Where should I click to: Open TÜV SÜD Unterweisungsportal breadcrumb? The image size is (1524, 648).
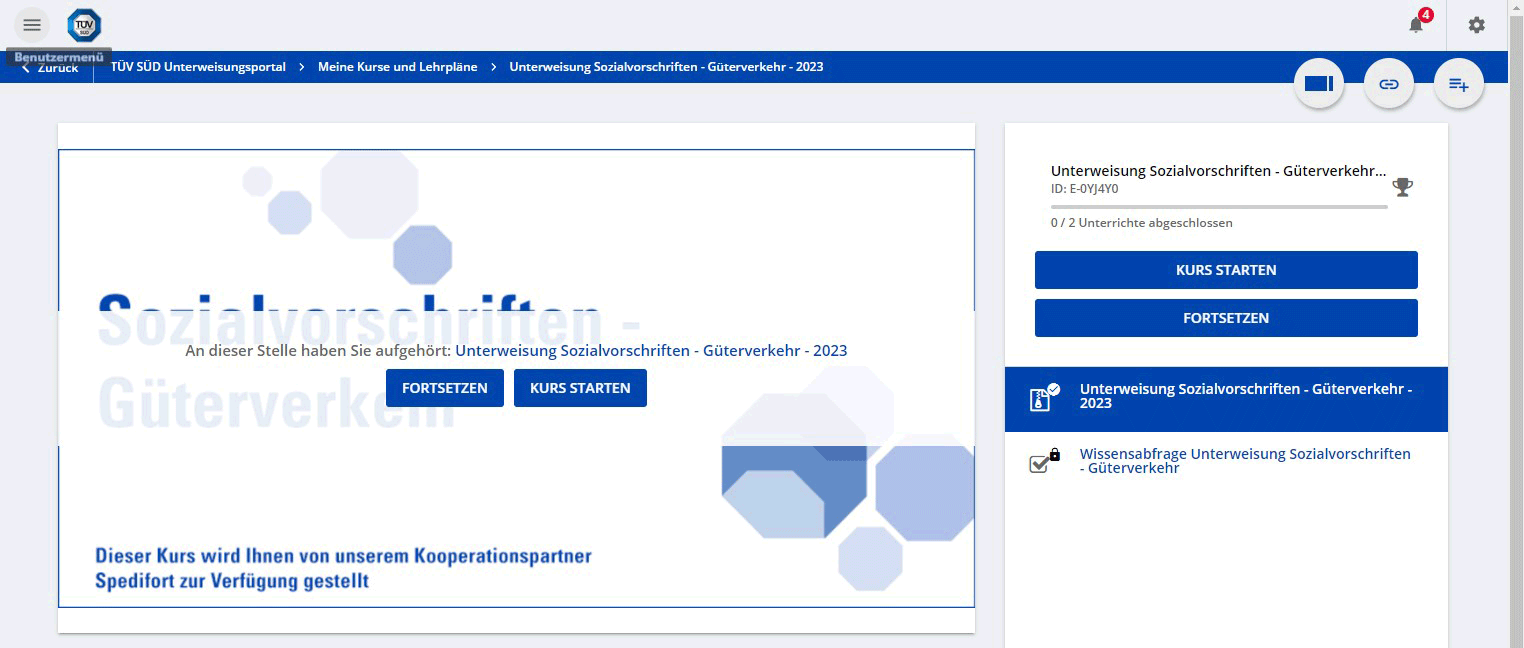[x=198, y=67]
